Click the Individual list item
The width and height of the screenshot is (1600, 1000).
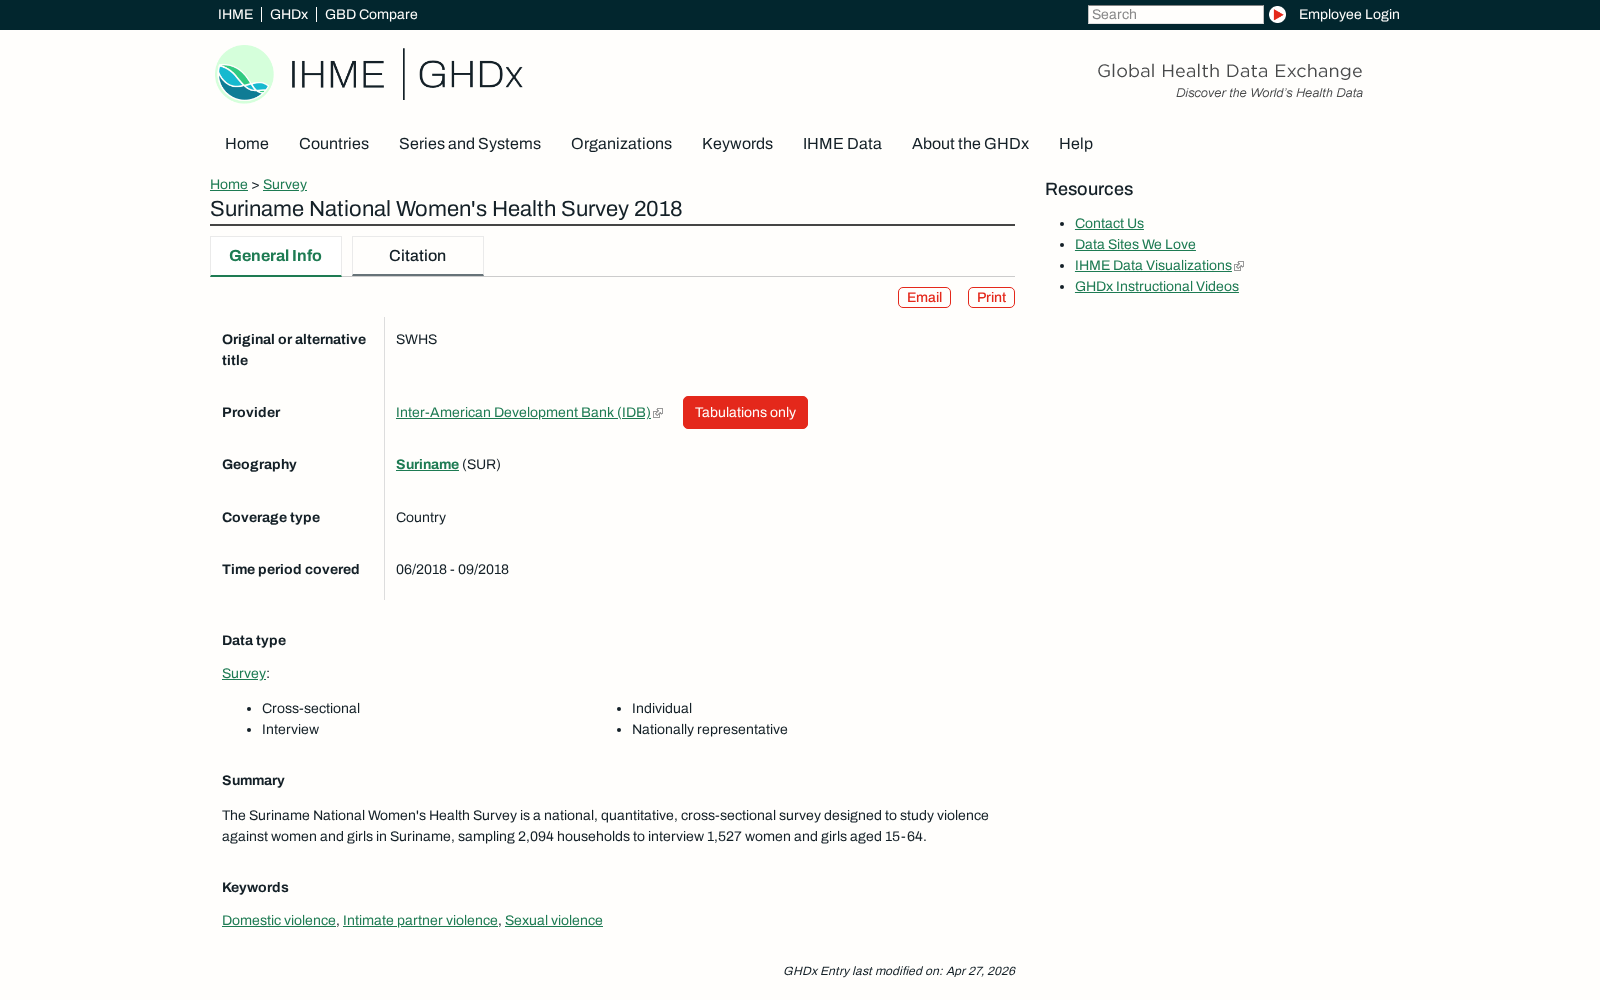[x=662, y=709]
